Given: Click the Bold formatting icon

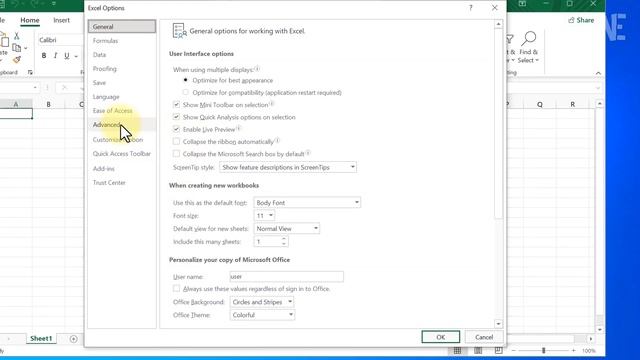Looking at the screenshot, I should tap(44, 56).
